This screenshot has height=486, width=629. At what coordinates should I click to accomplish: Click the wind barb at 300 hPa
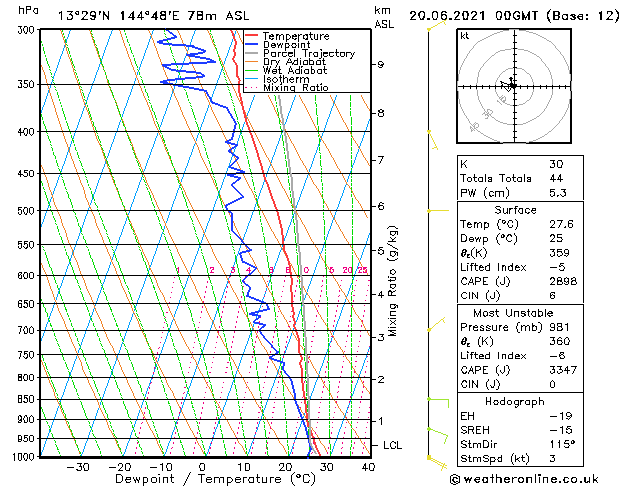(432, 28)
